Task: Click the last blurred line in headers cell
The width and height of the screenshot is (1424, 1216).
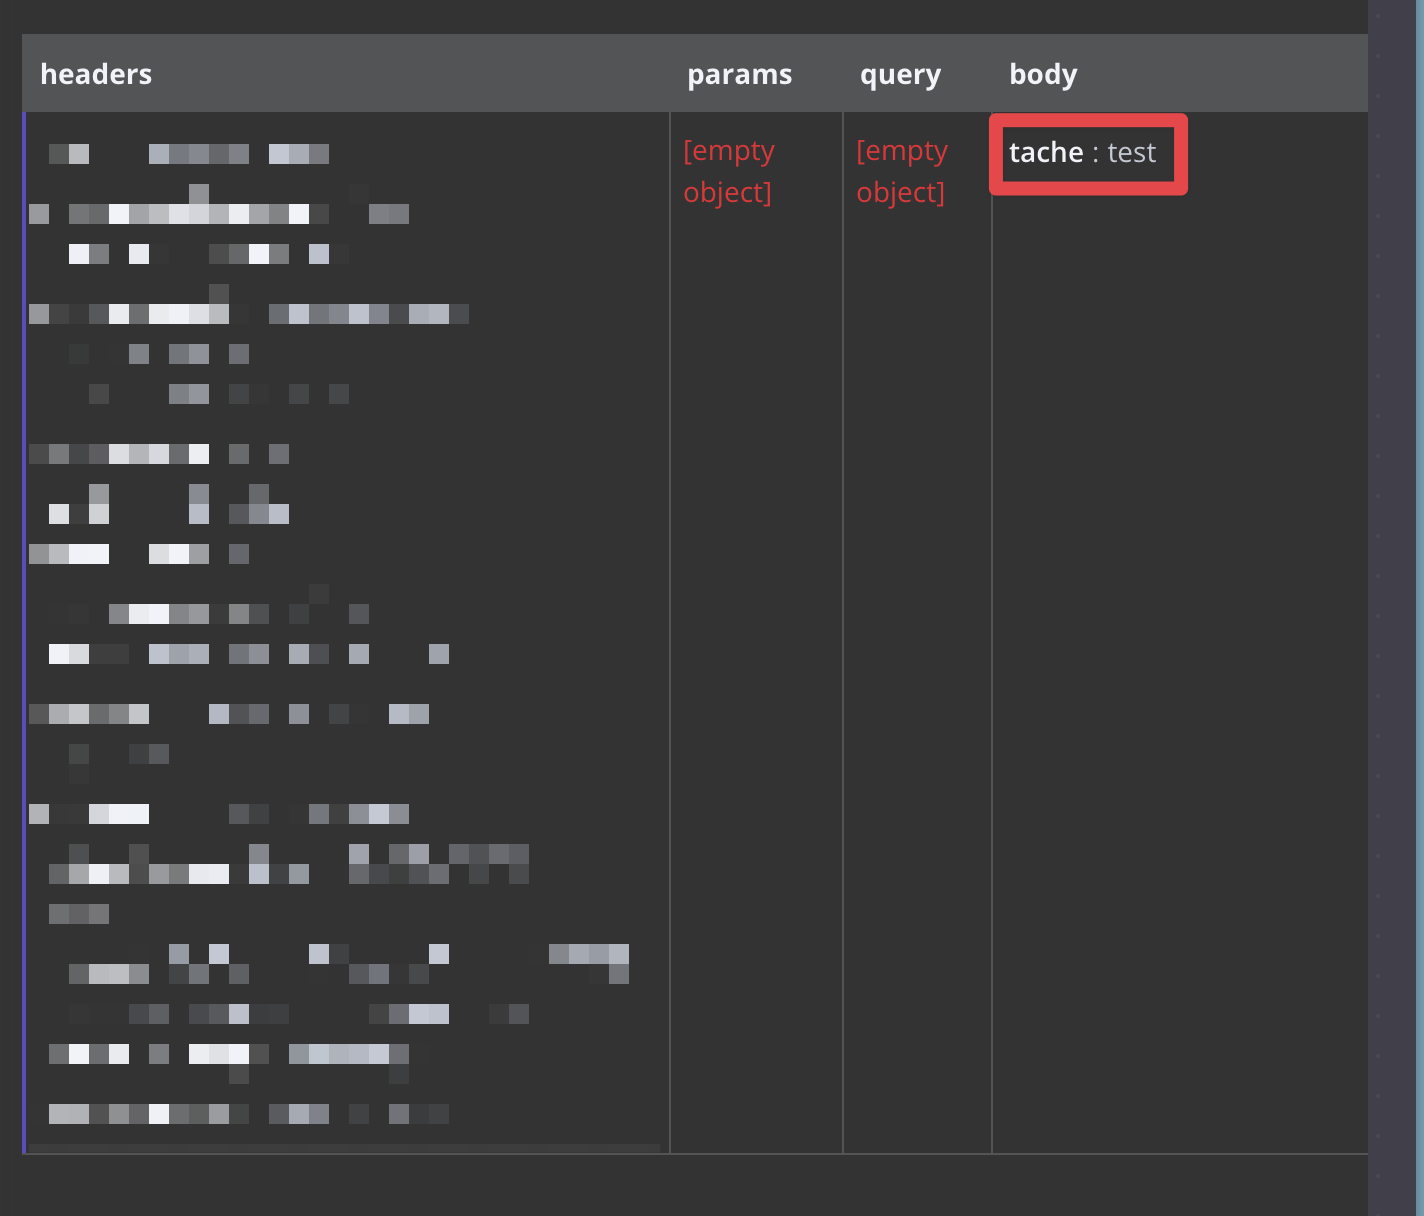Action: 249,1113
